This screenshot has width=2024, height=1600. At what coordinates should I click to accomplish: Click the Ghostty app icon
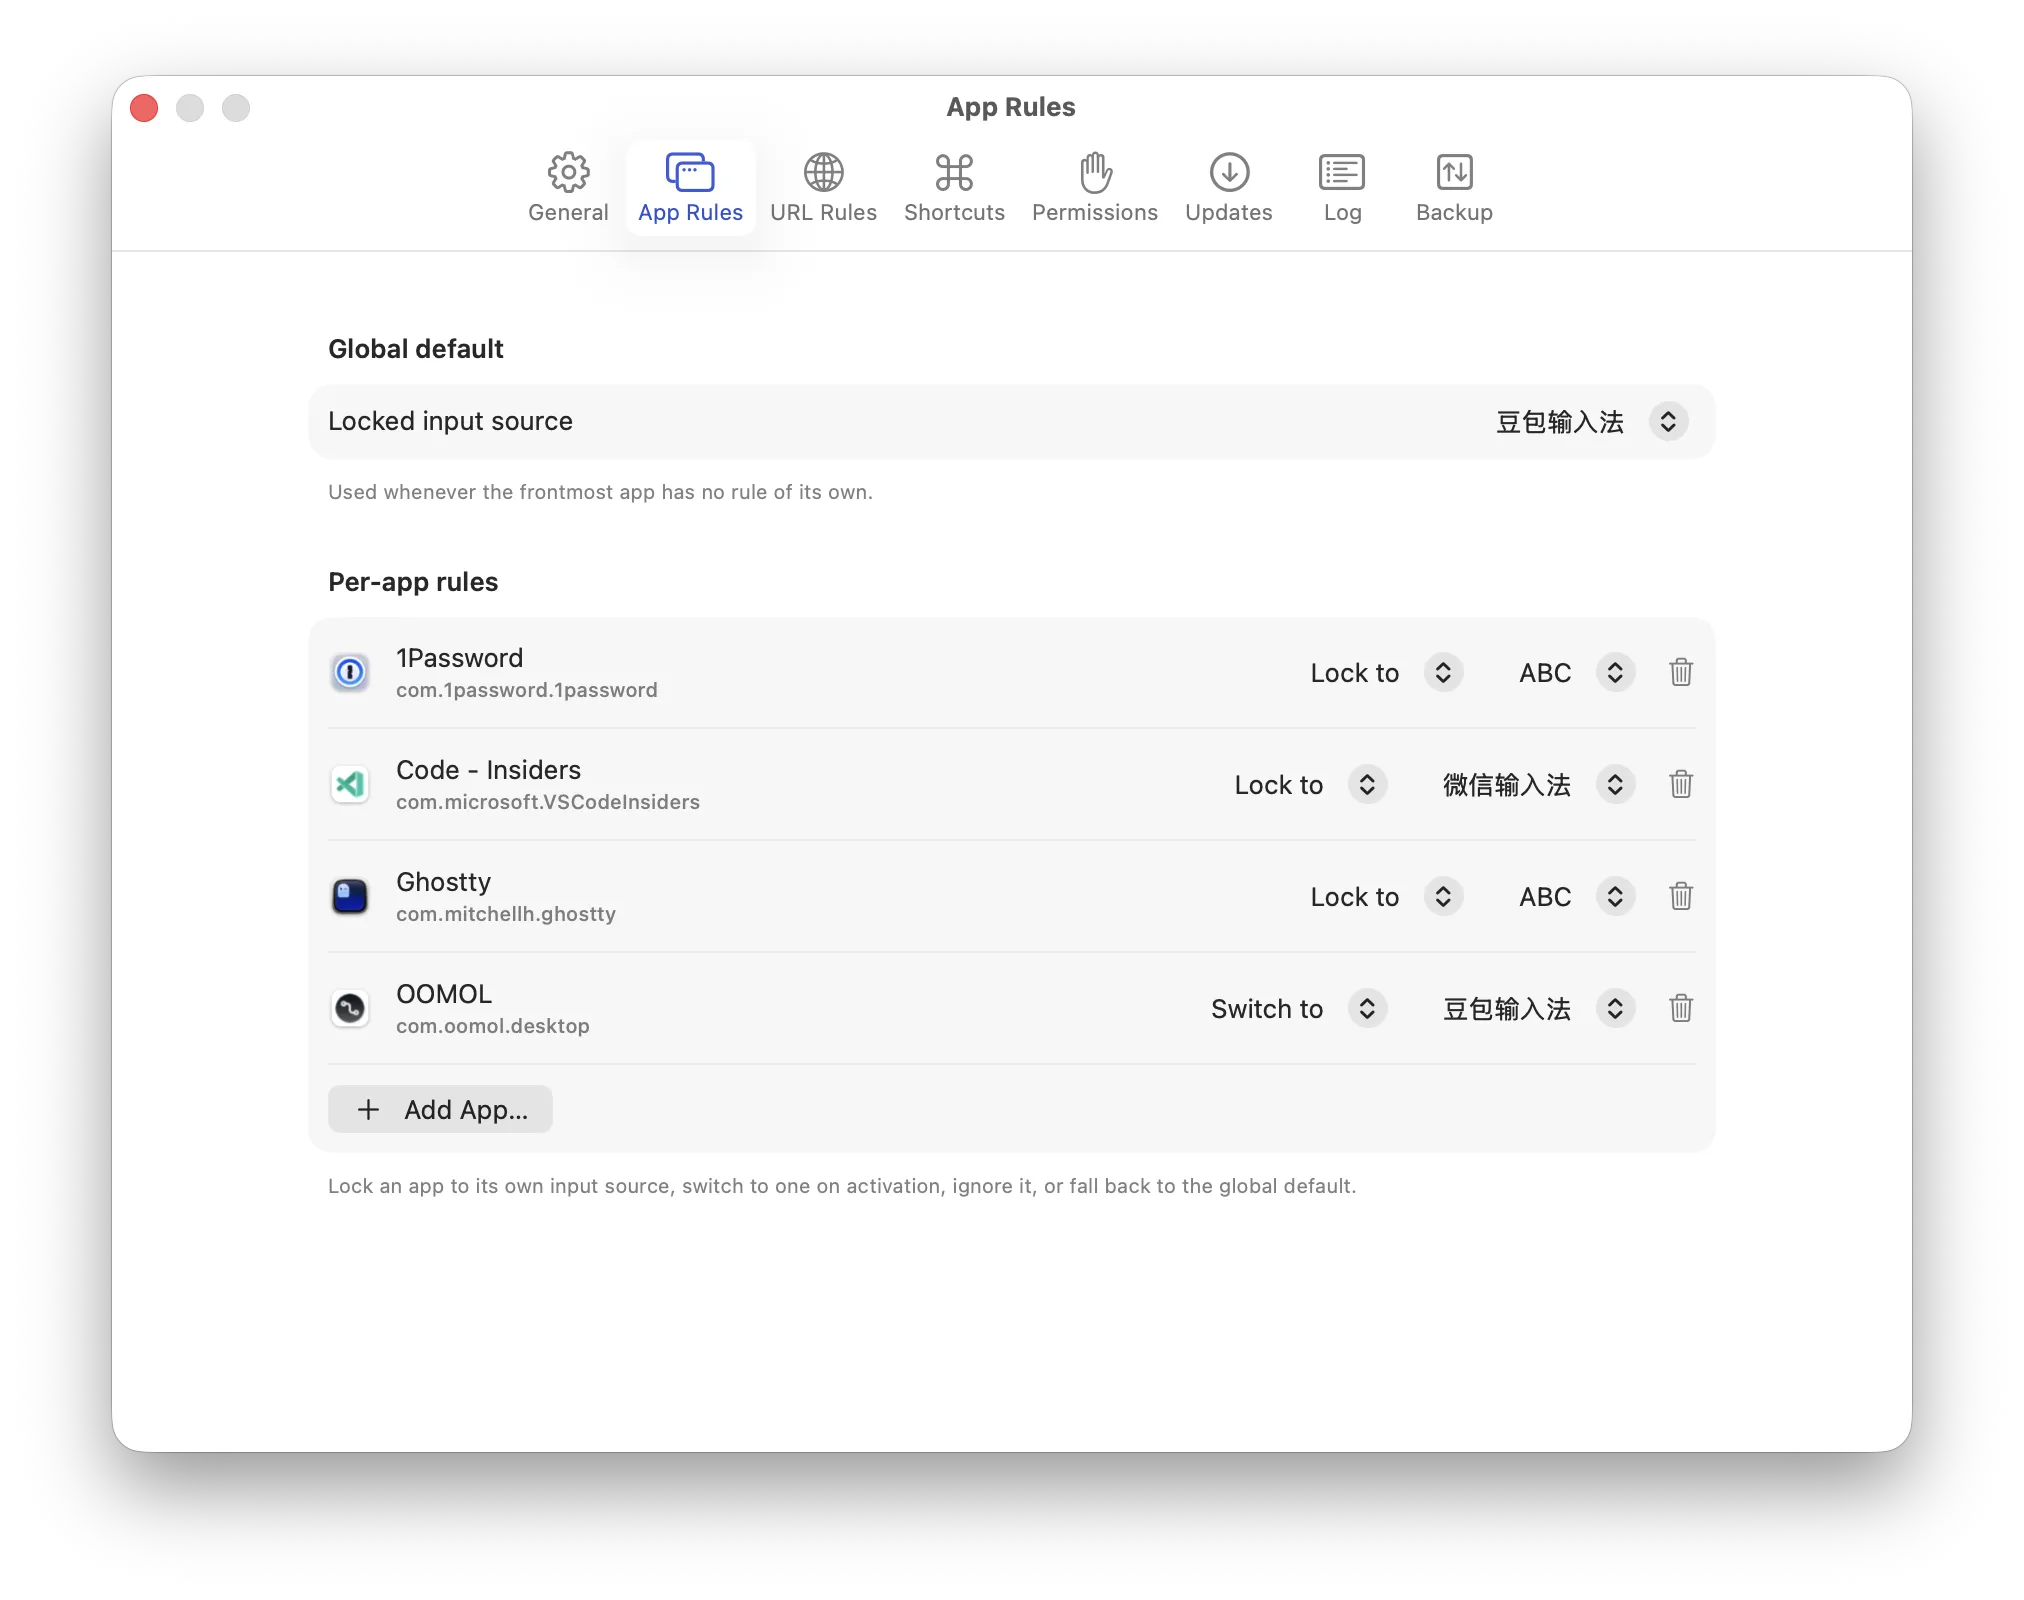click(350, 897)
